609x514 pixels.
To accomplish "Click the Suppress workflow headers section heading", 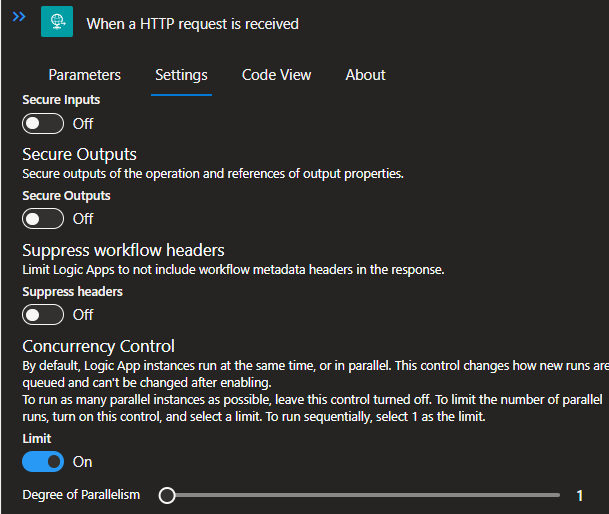I will [123, 251].
